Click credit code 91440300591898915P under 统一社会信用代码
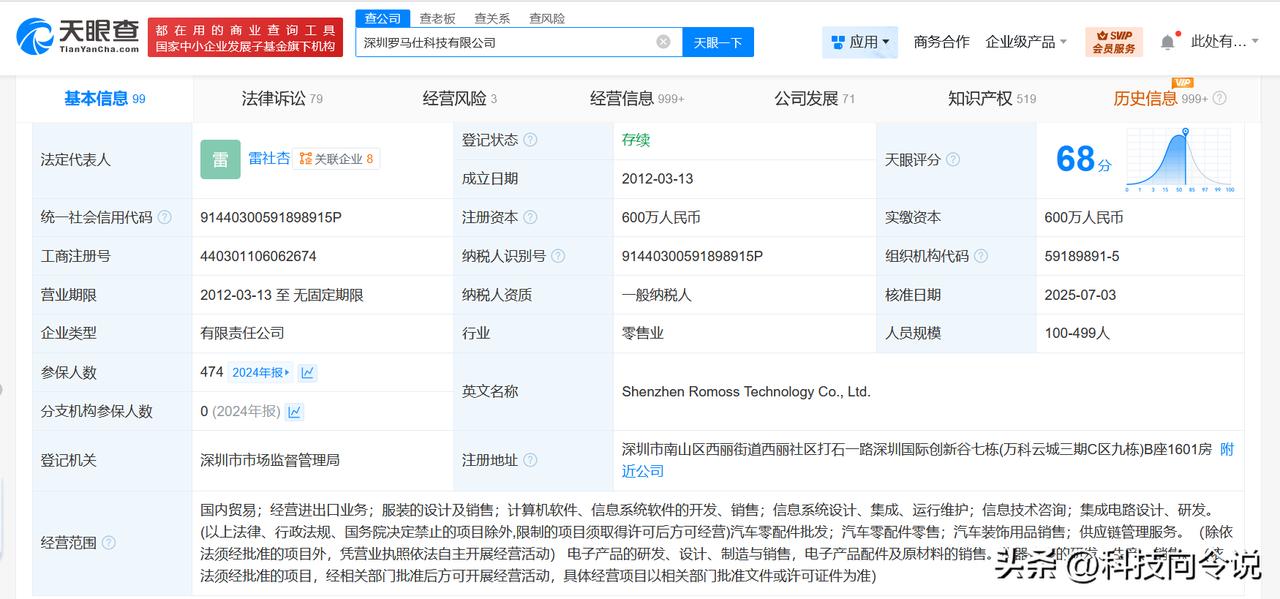Viewport: 1280px width, 599px height. [271, 217]
